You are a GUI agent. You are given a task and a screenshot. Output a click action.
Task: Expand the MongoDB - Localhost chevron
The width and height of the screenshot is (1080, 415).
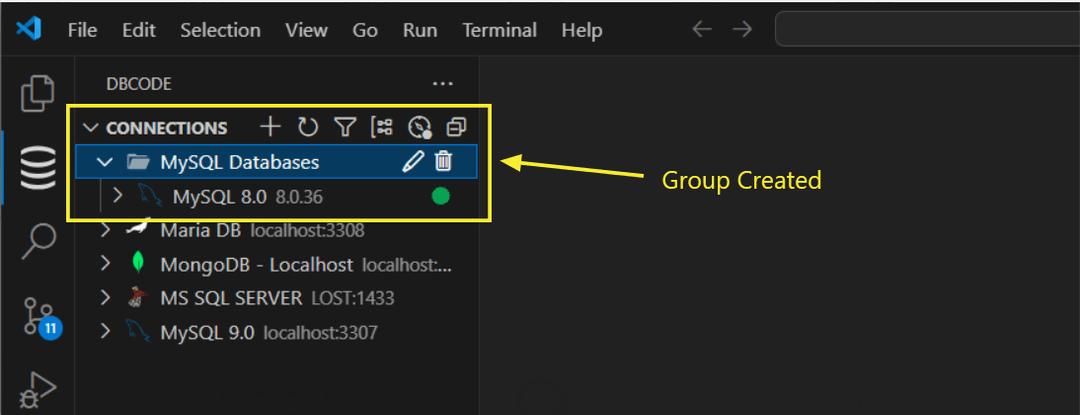pos(105,264)
